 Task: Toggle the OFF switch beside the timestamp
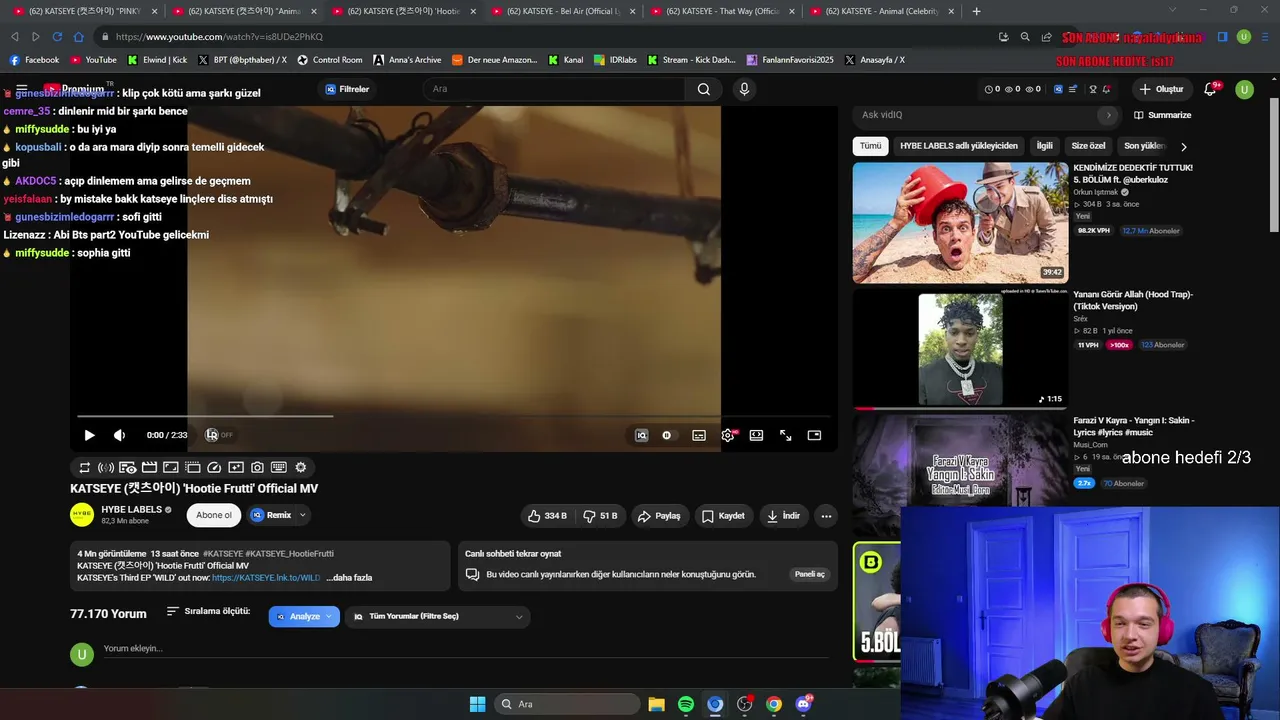coord(219,435)
